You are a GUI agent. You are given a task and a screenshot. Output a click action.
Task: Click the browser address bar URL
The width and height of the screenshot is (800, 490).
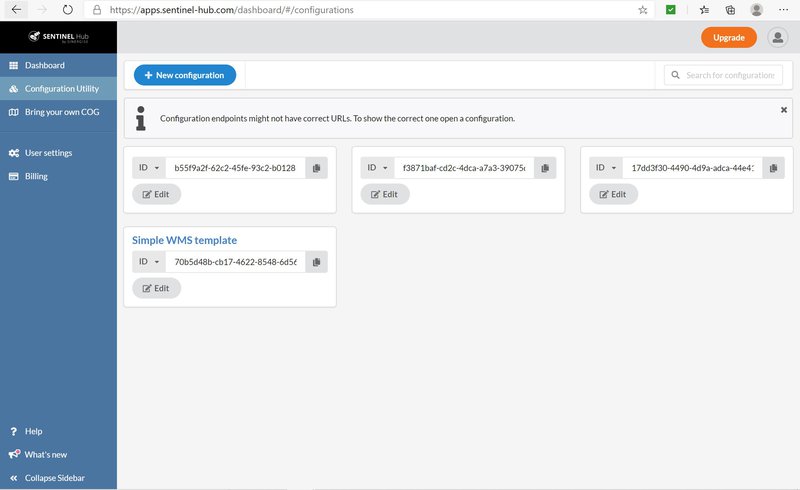(231, 10)
